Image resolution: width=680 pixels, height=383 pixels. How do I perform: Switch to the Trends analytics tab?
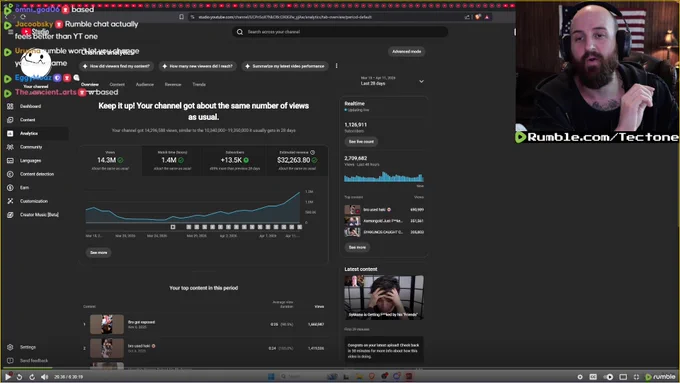coord(199,85)
